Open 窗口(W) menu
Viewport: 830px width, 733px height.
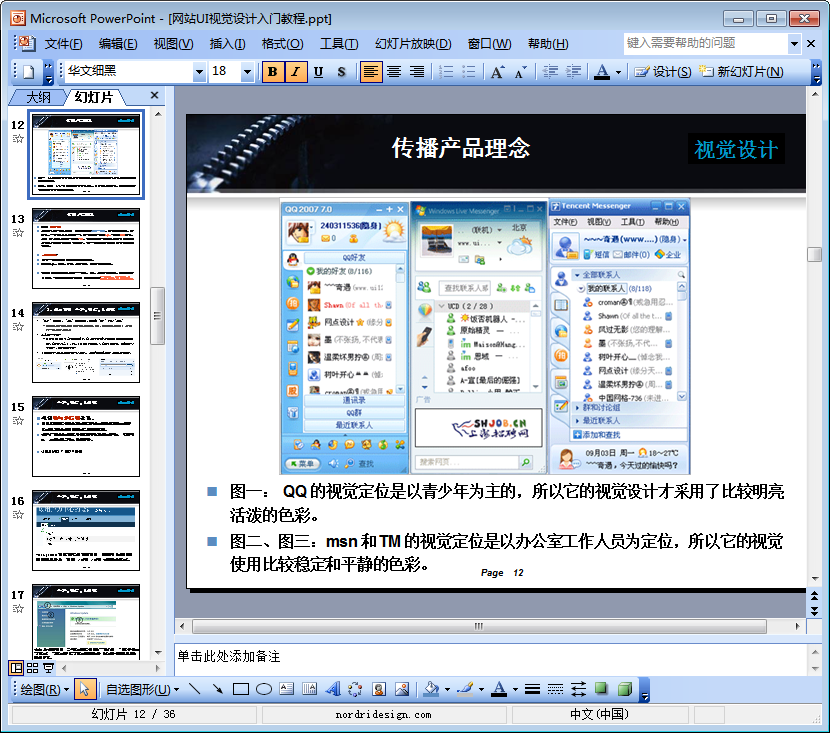(x=489, y=44)
